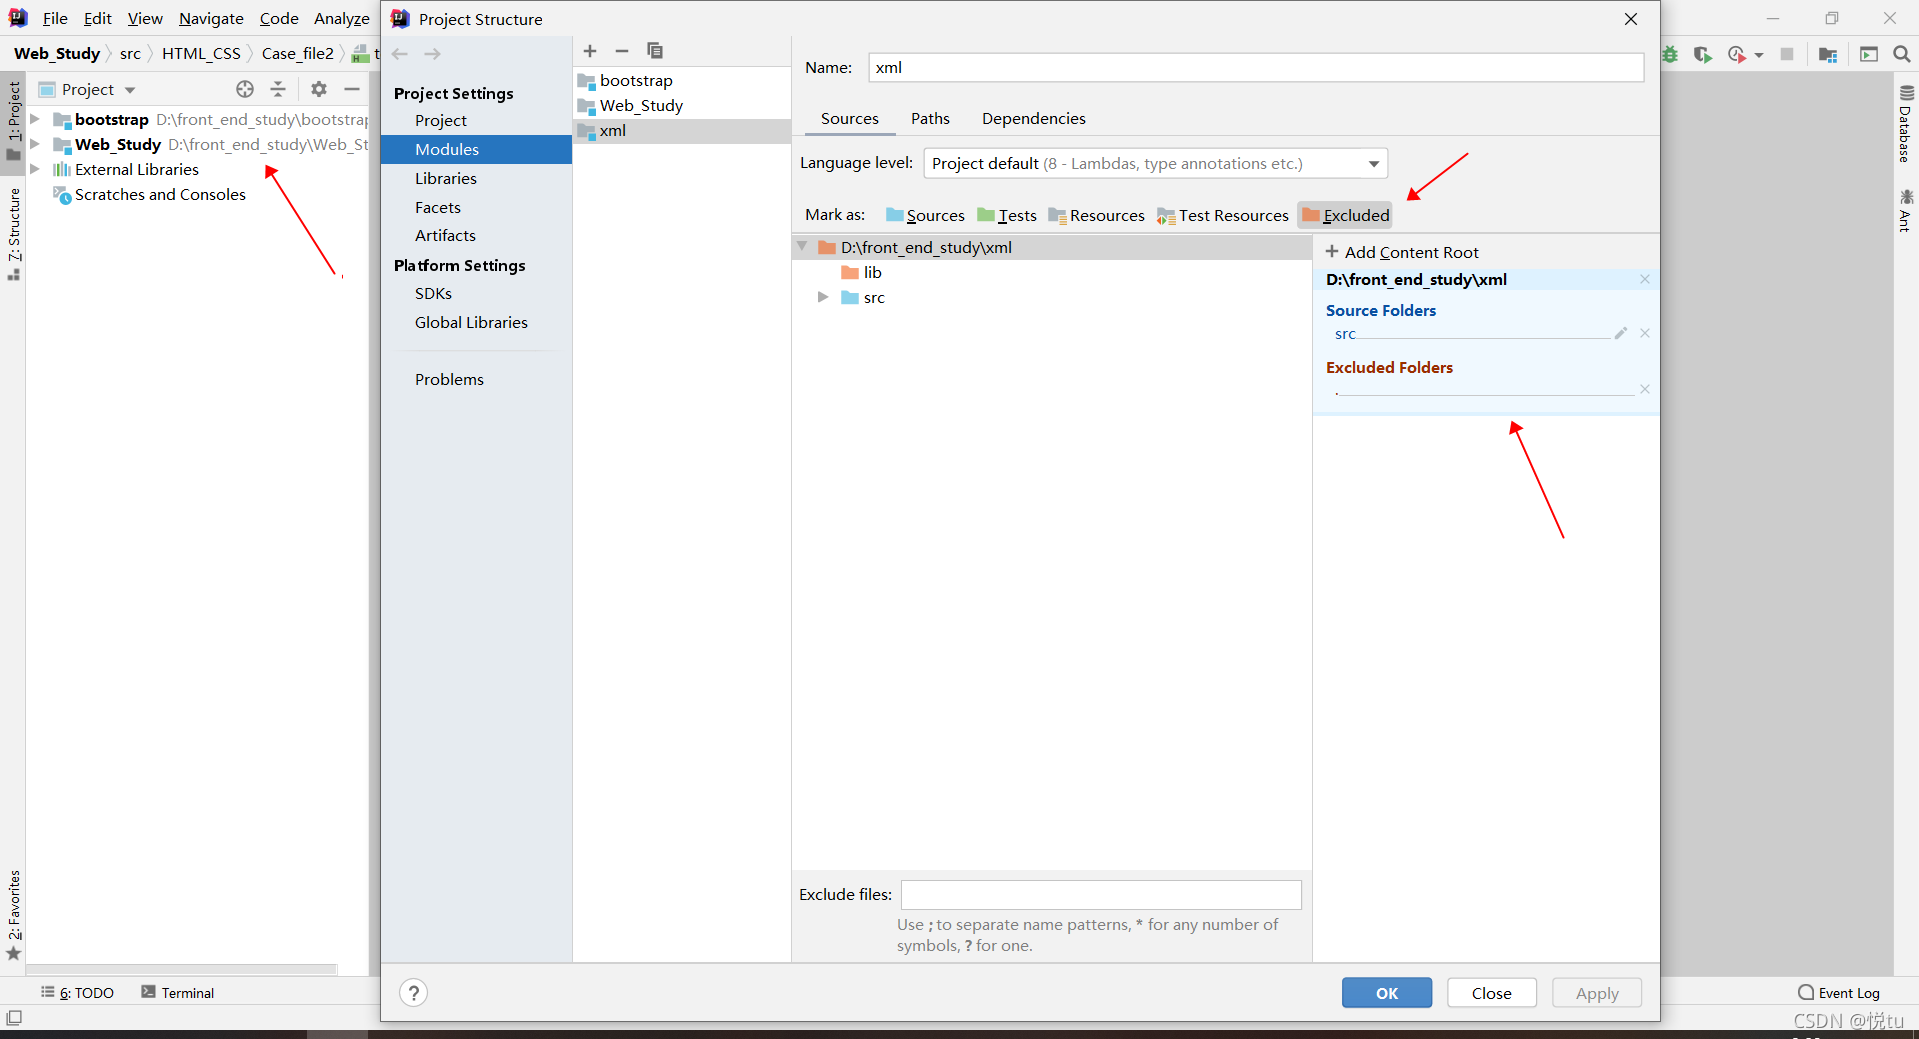Go forward with right arrow in dialog
Screen dimensions: 1919x1039
tap(432, 54)
